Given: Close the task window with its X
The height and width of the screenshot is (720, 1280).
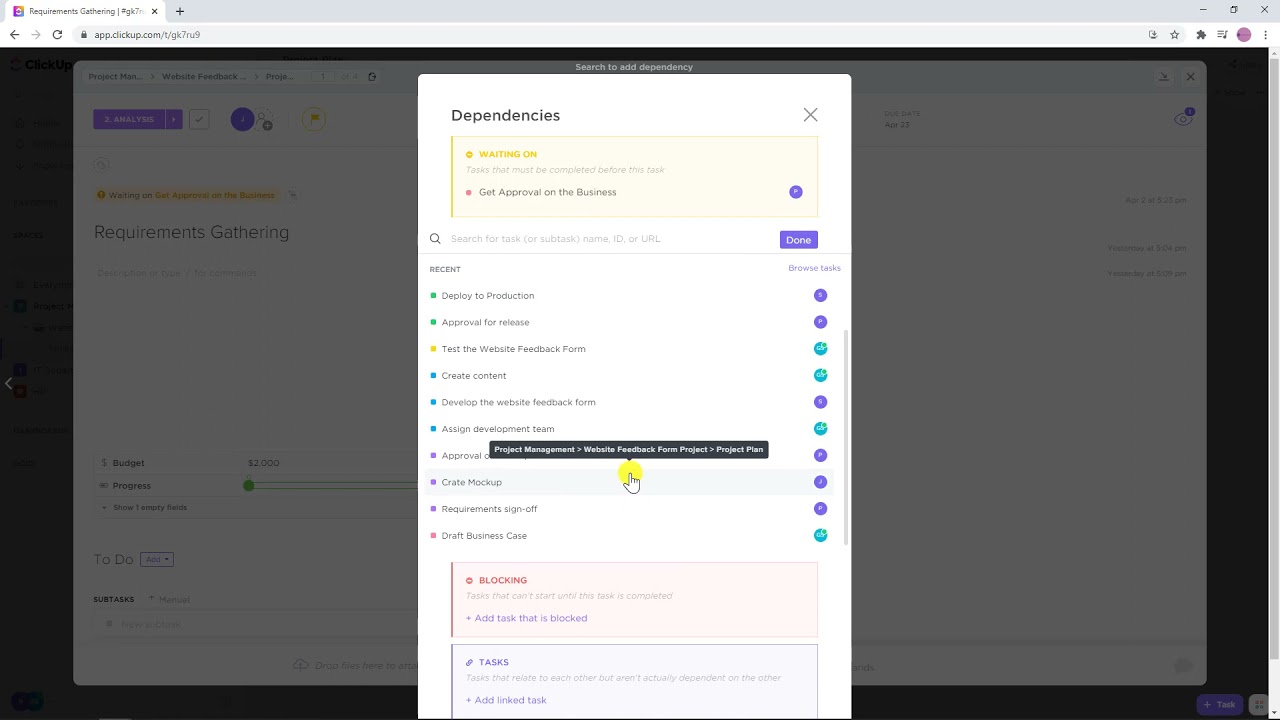Looking at the screenshot, I should pyautogui.click(x=1190, y=76).
